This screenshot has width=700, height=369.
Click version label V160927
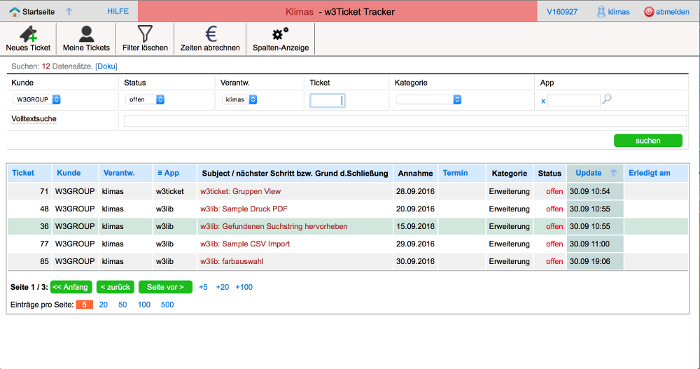tap(562, 12)
